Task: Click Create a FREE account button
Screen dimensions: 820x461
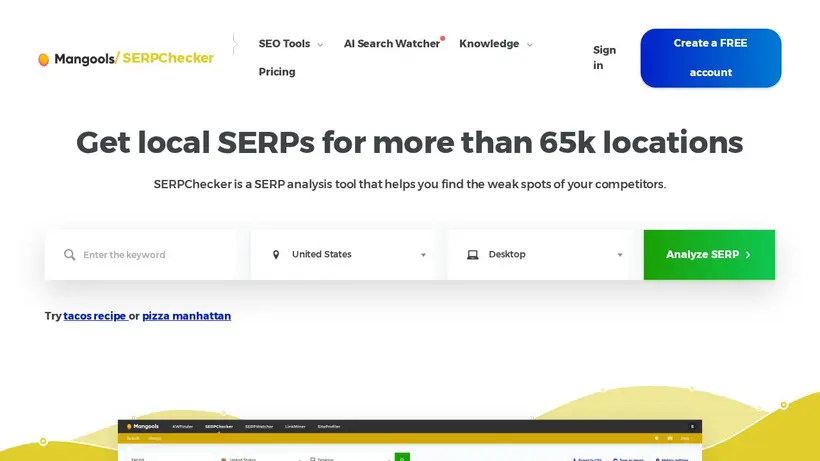Action: click(711, 58)
